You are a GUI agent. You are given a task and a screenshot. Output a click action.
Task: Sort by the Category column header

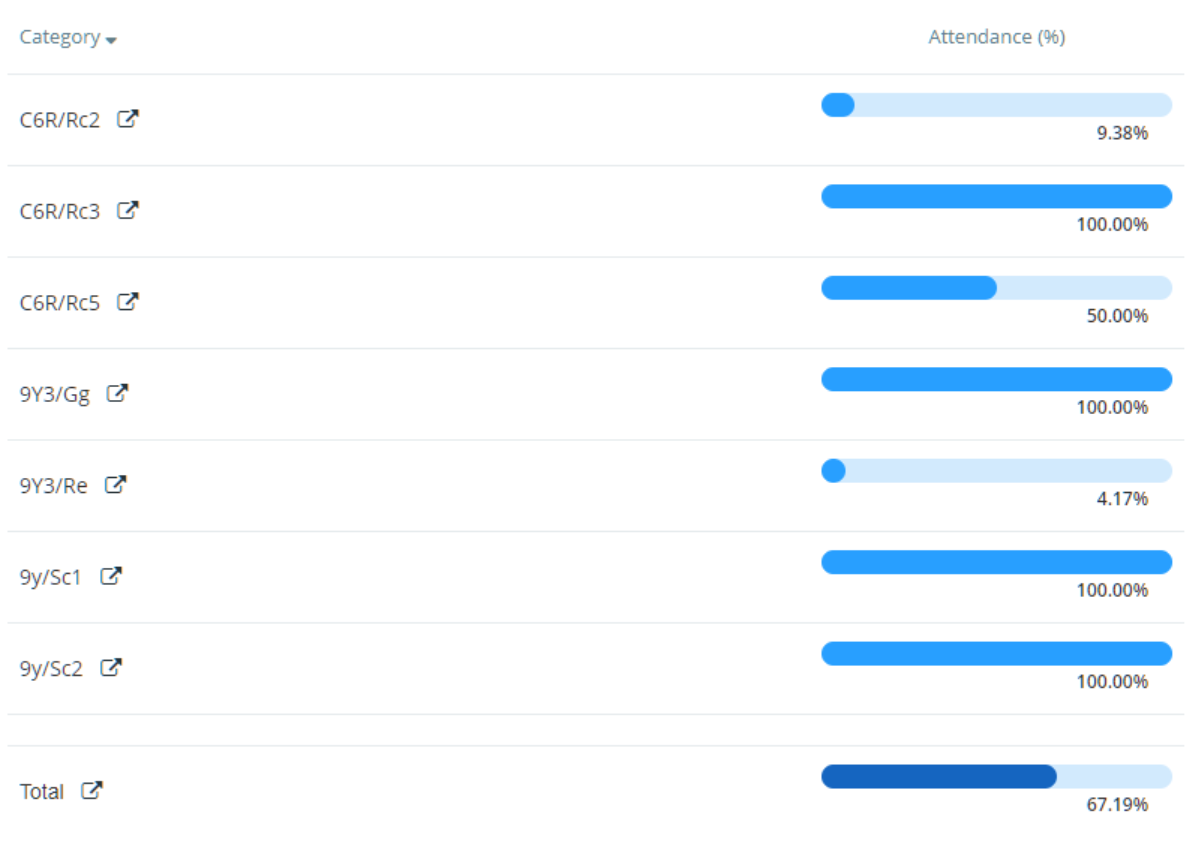[x=60, y=37]
